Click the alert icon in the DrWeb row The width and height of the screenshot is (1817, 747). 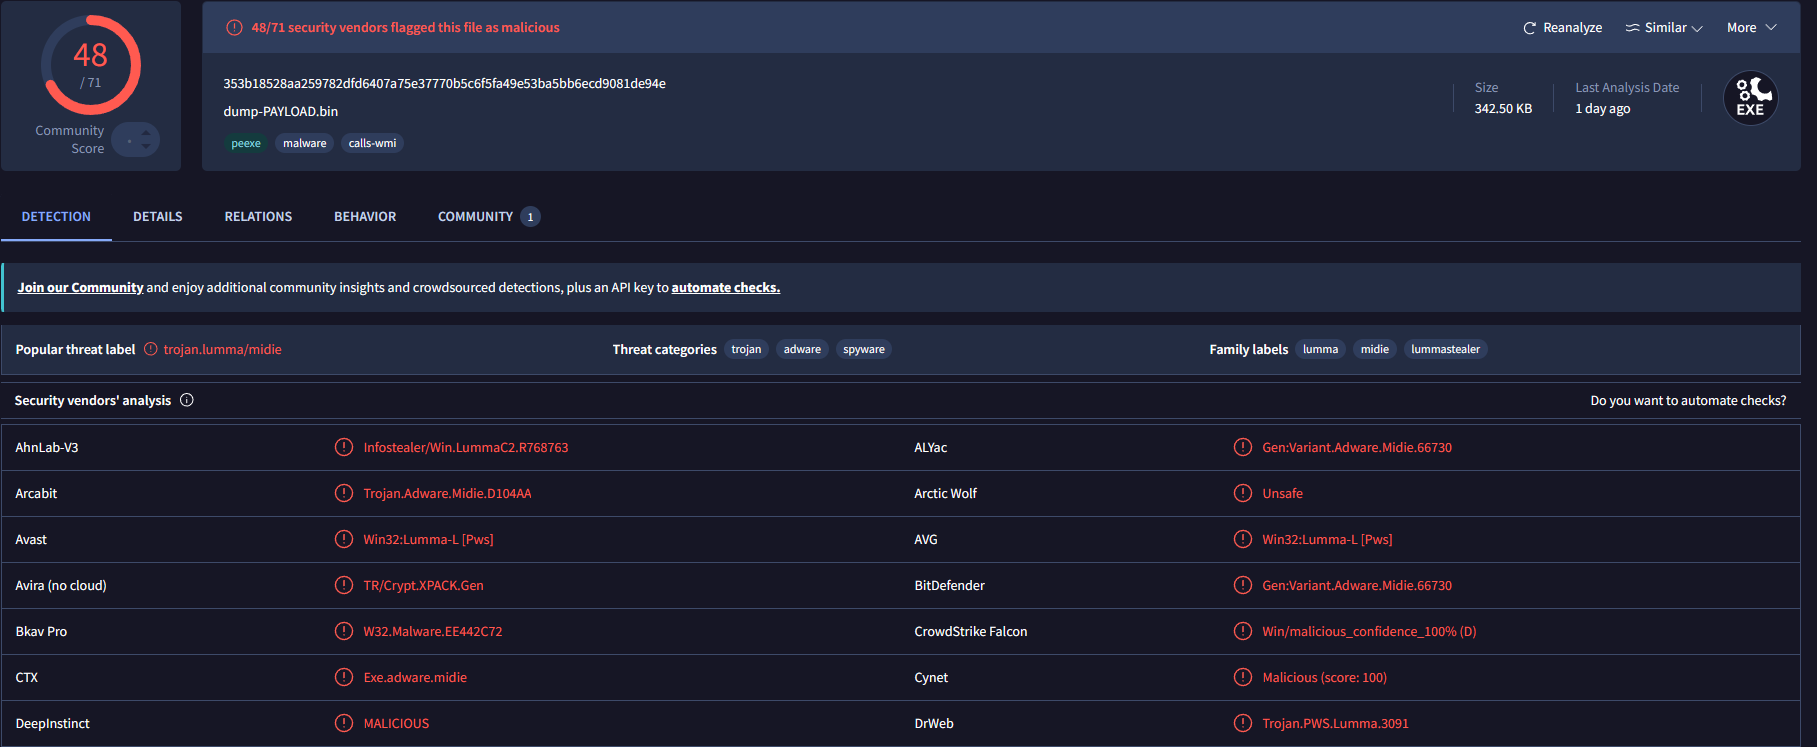coord(1243,723)
